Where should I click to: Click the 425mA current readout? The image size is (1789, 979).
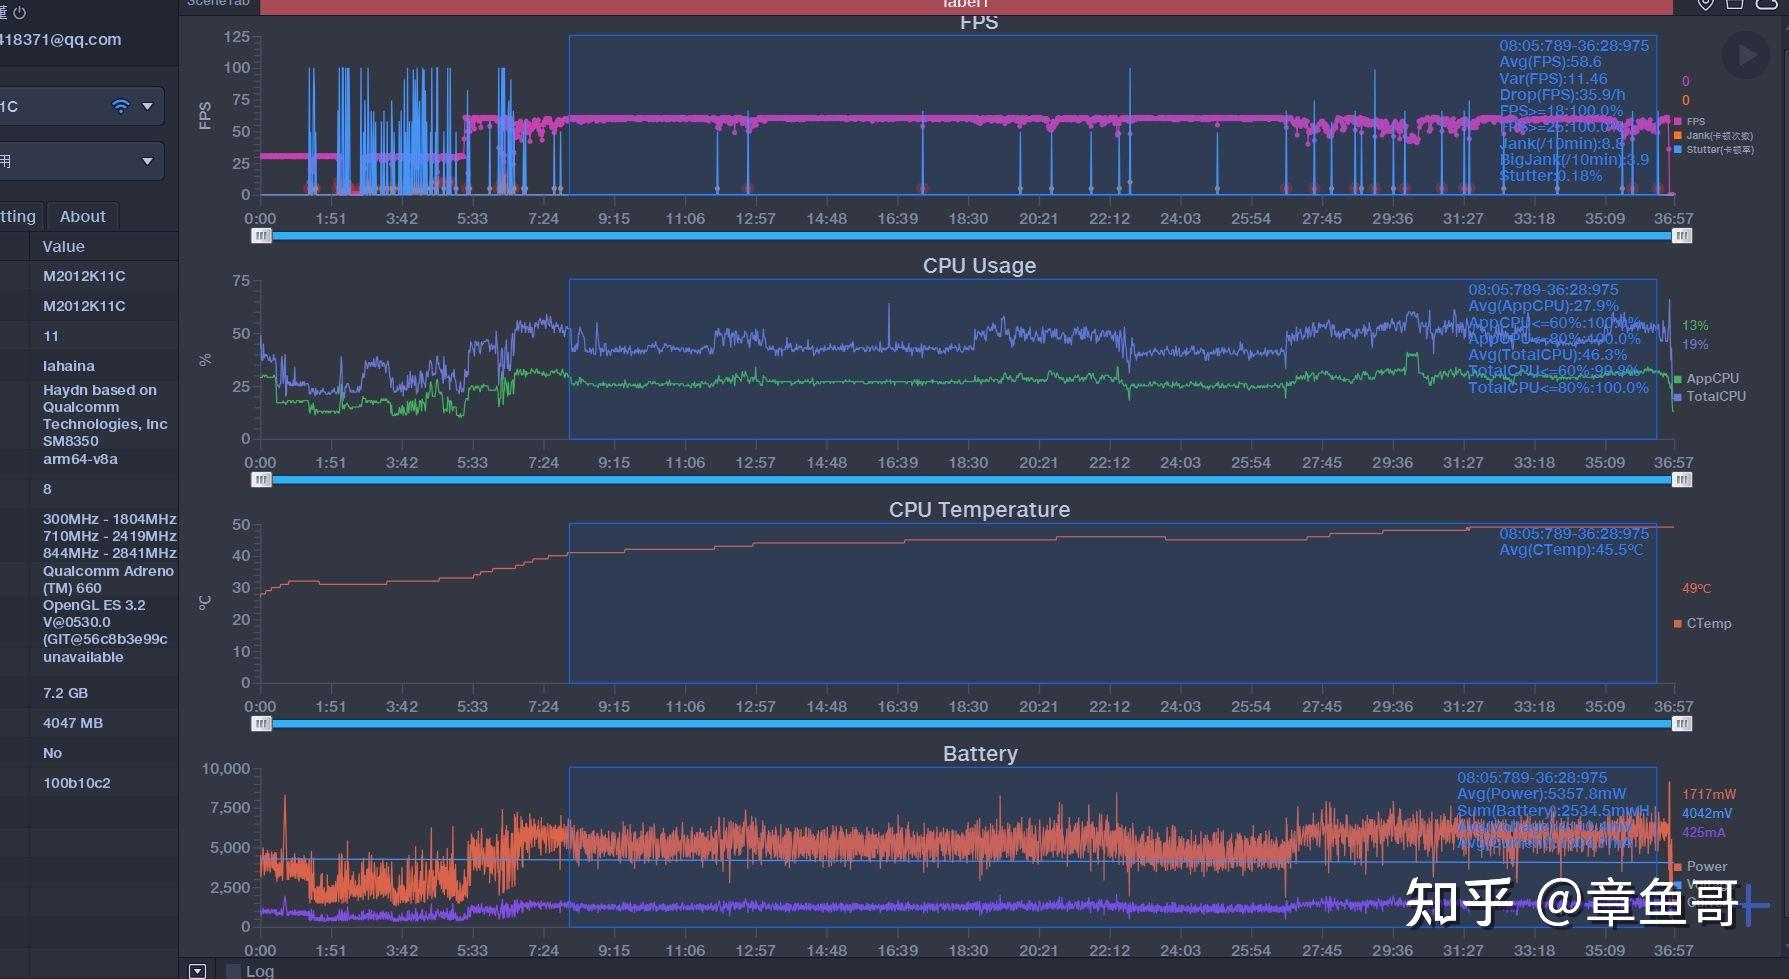click(x=1703, y=832)
